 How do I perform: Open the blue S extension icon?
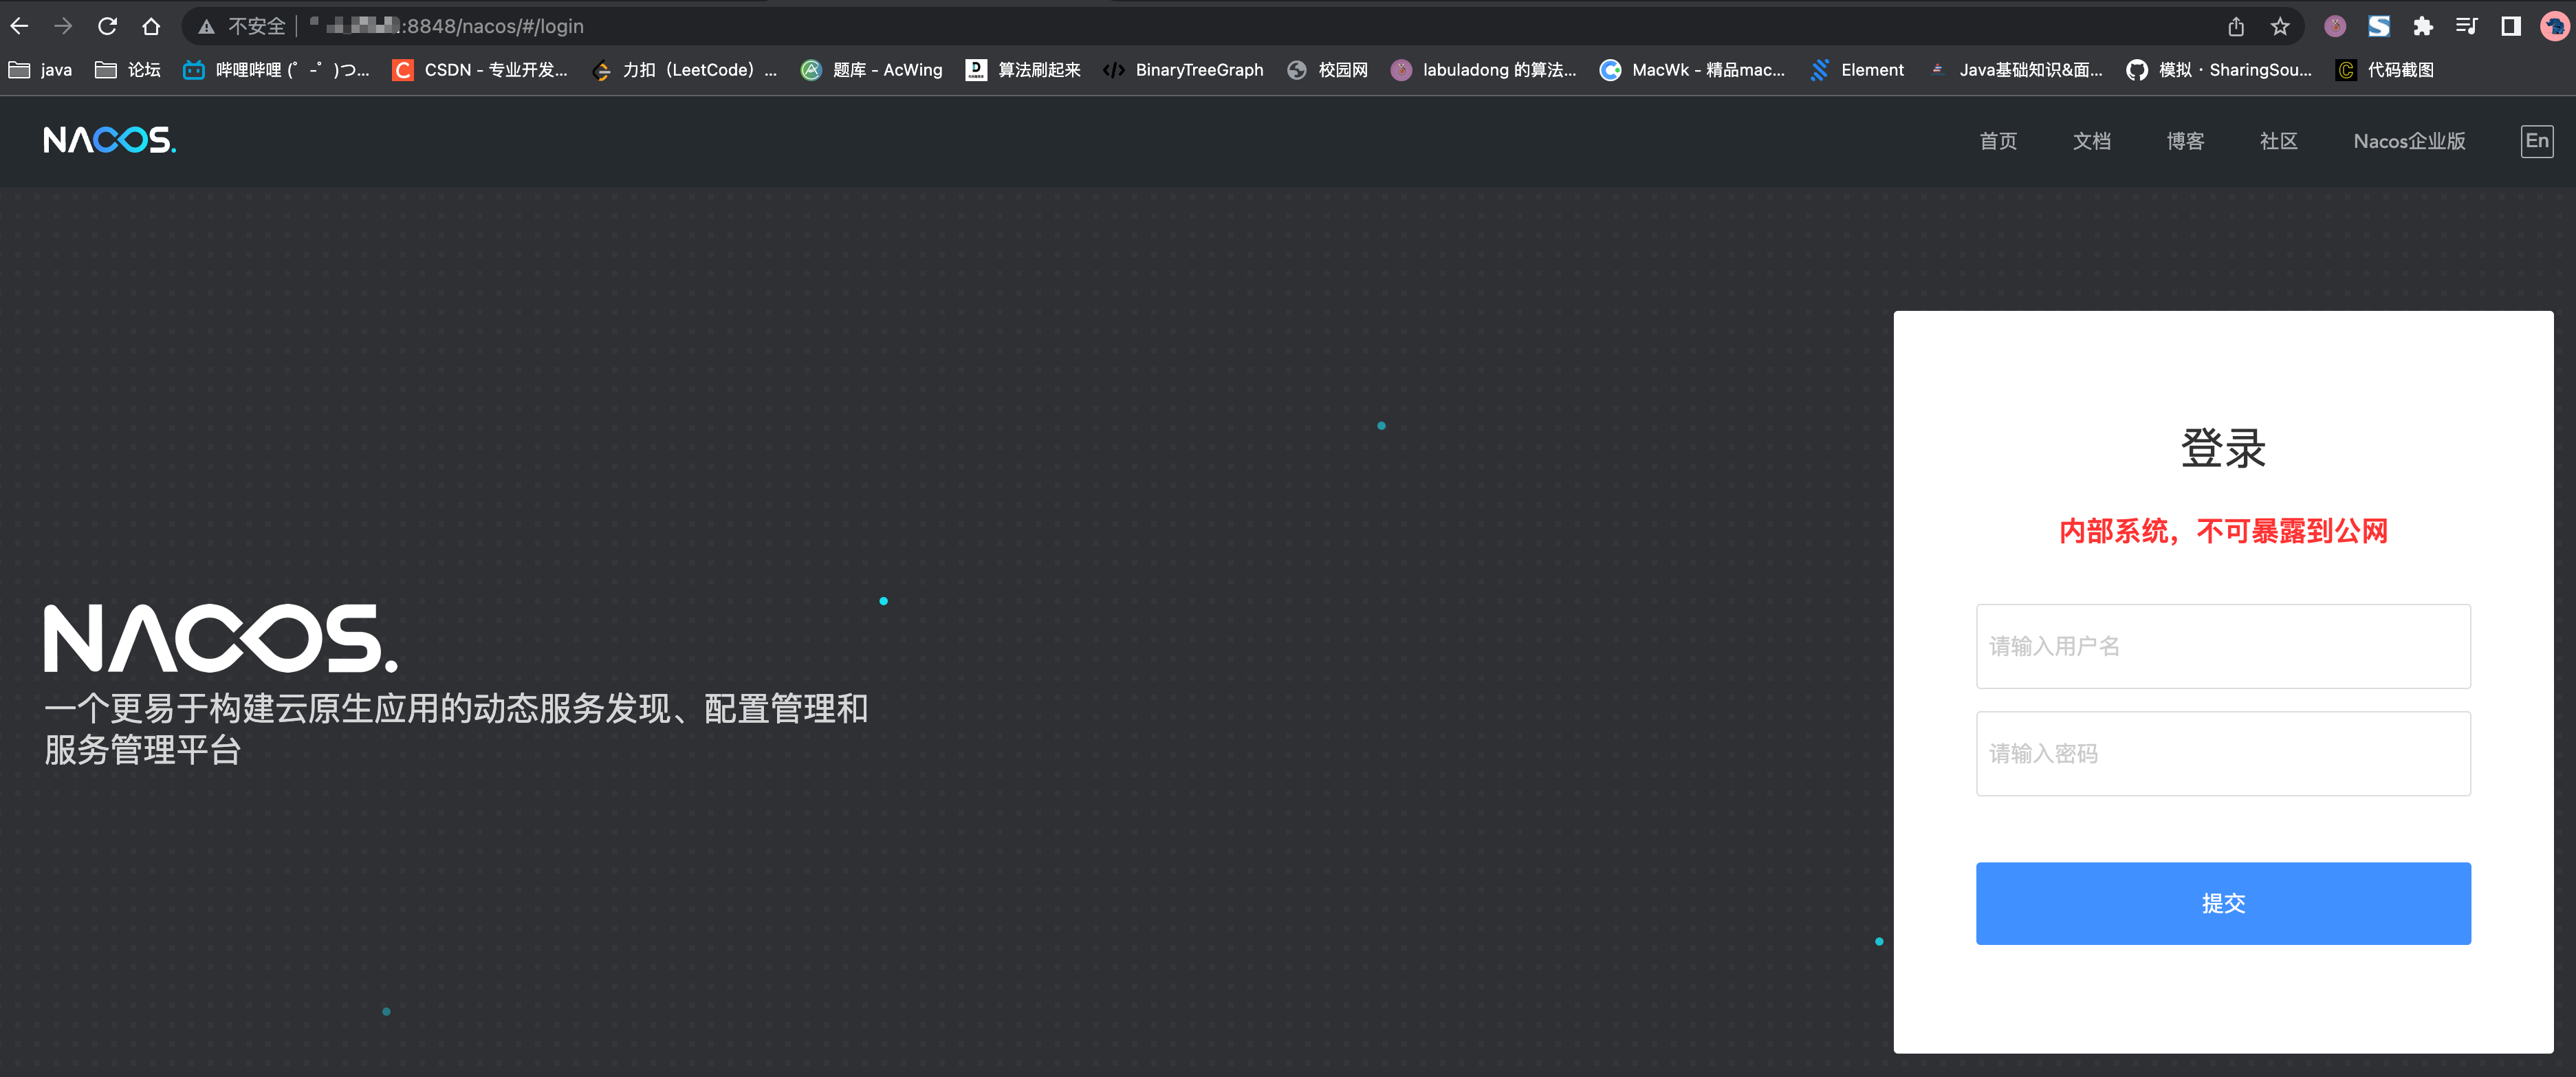coord(2379,27)
